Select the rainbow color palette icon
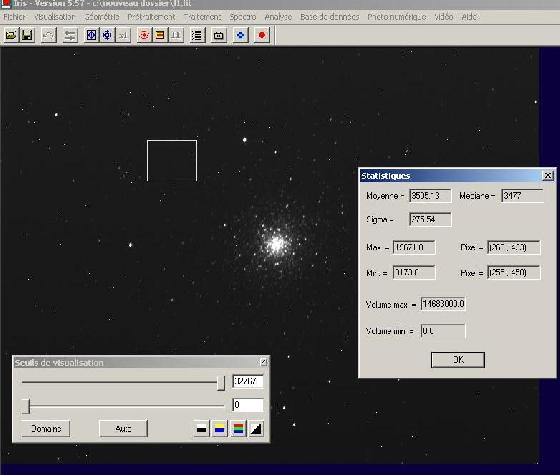 click(238, 429)
